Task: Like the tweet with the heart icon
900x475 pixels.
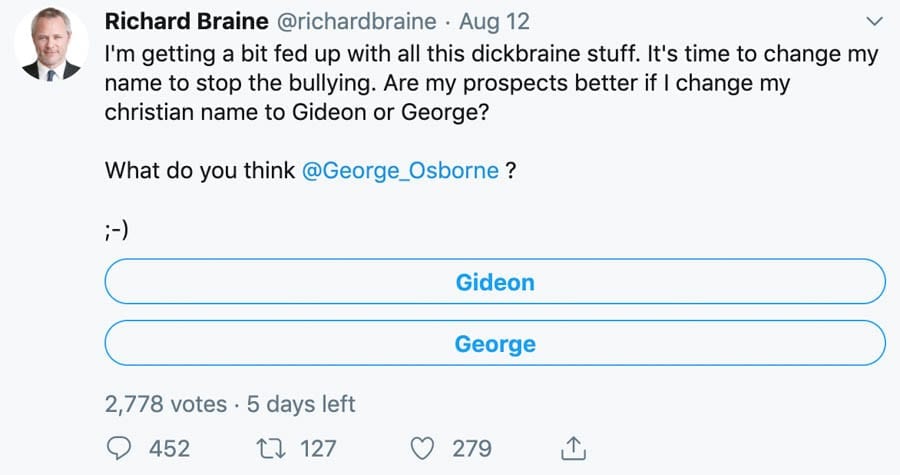Action: click(x=424, y=447)
